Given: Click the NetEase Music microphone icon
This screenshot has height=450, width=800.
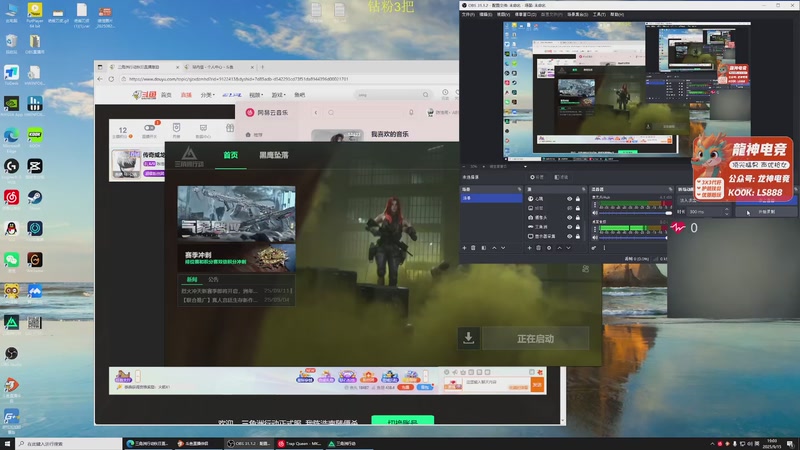Looking at the screenshot, I should tap(411, 113).
